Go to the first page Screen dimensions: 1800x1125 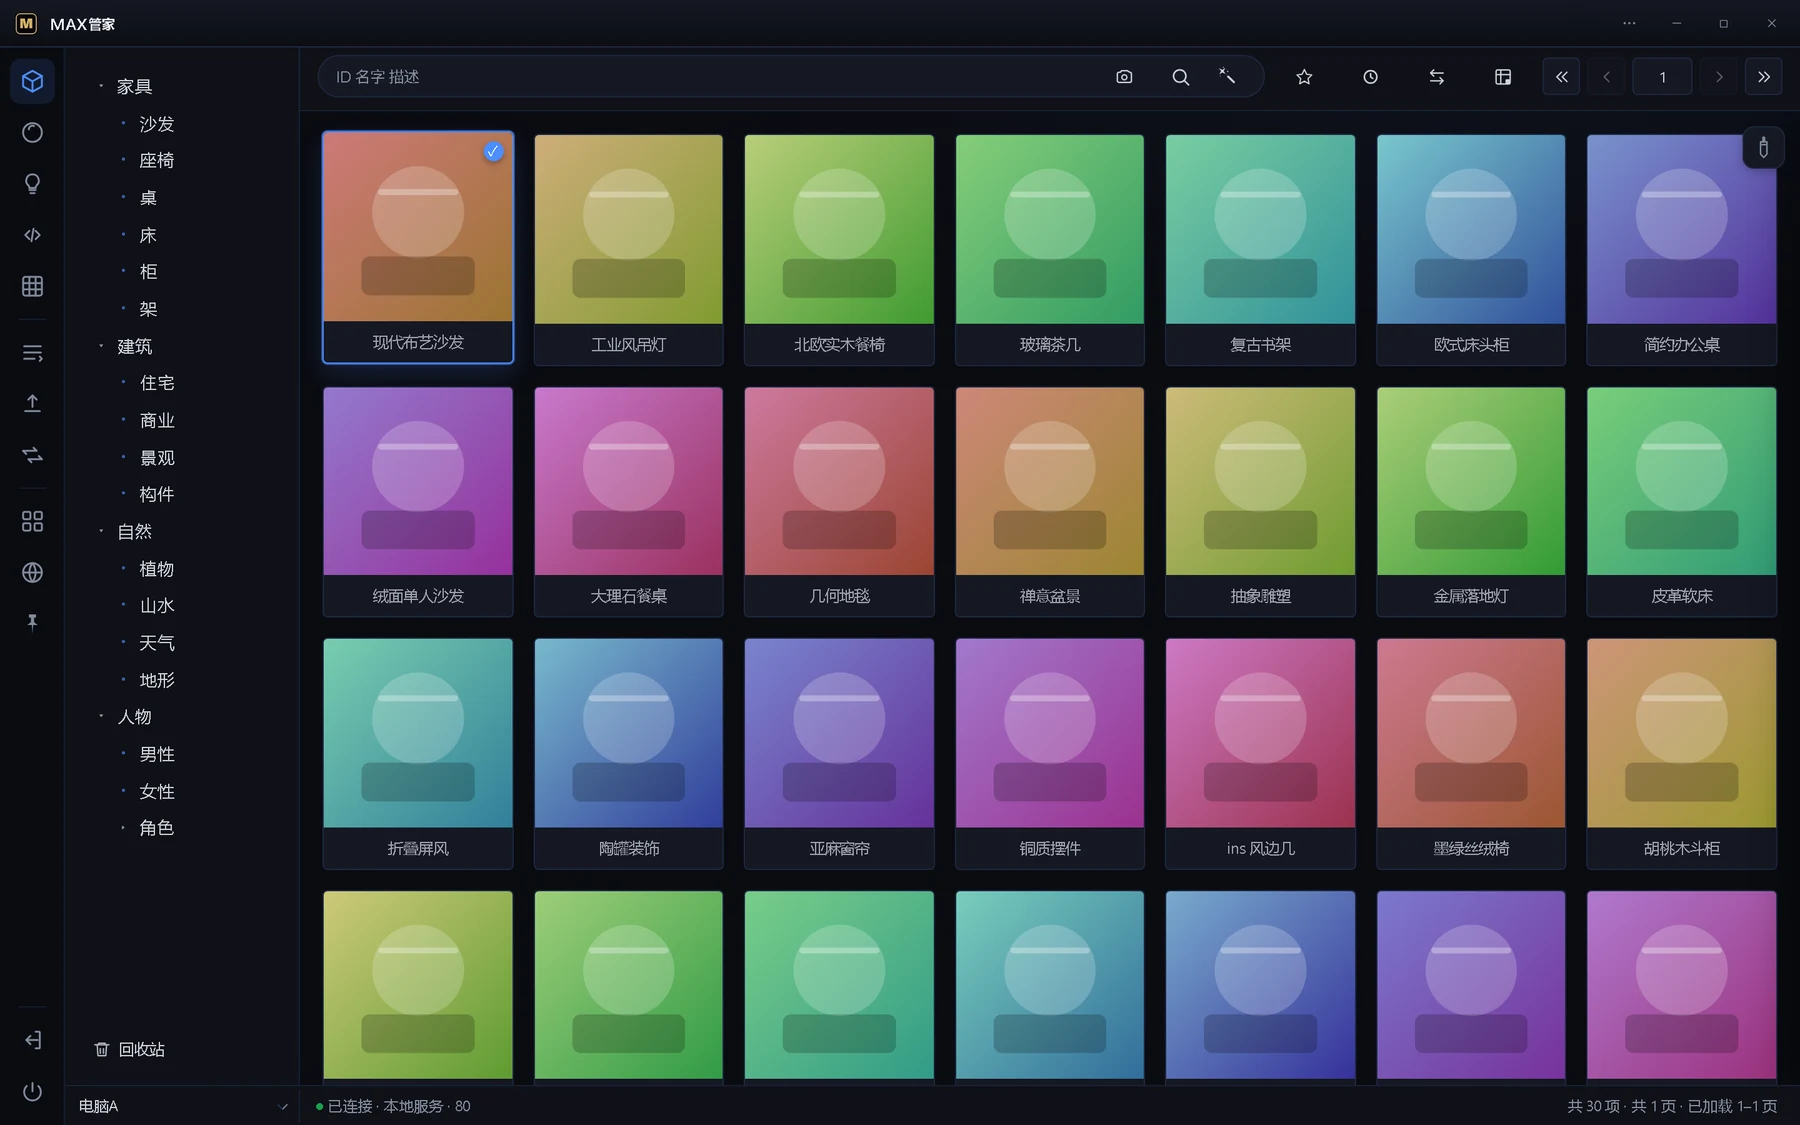[x=1561, y=77]
